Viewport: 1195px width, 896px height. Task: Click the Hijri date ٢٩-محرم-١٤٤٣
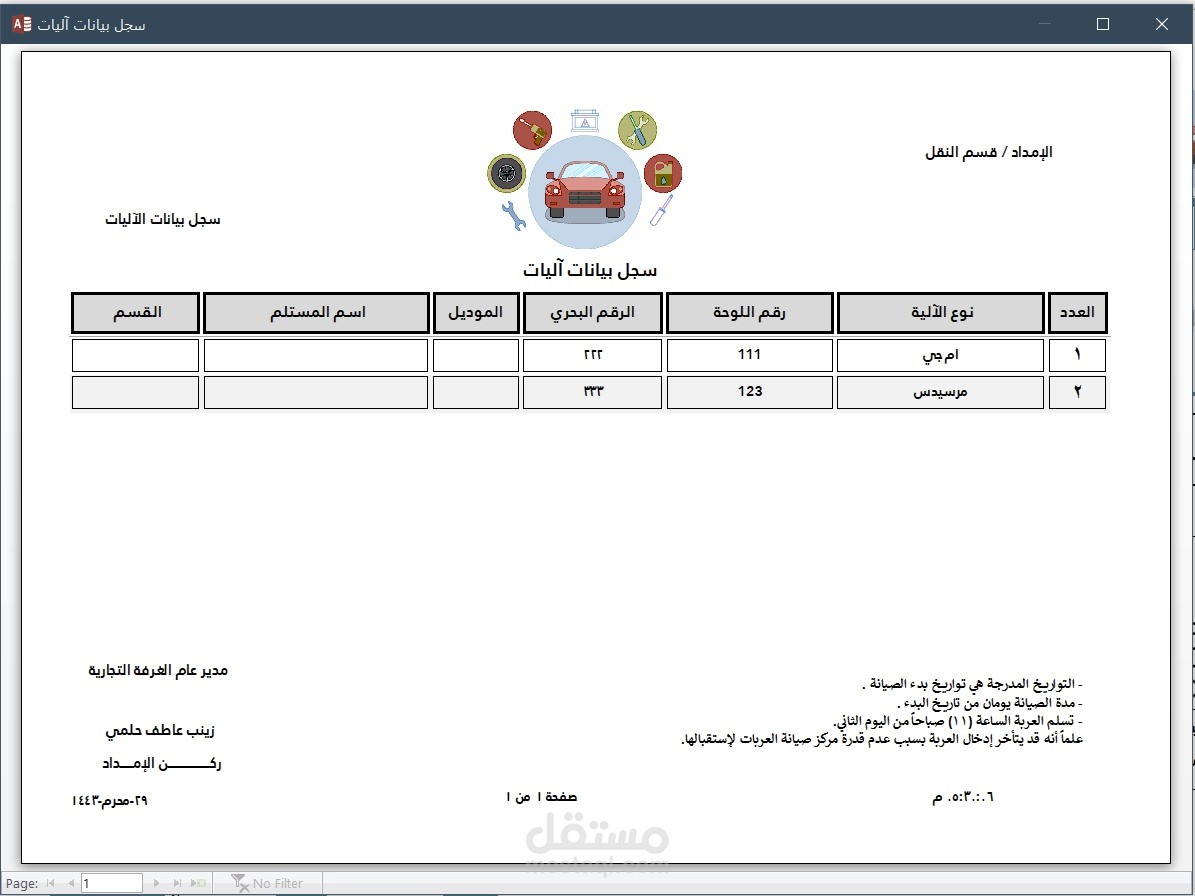pos(110,800)
